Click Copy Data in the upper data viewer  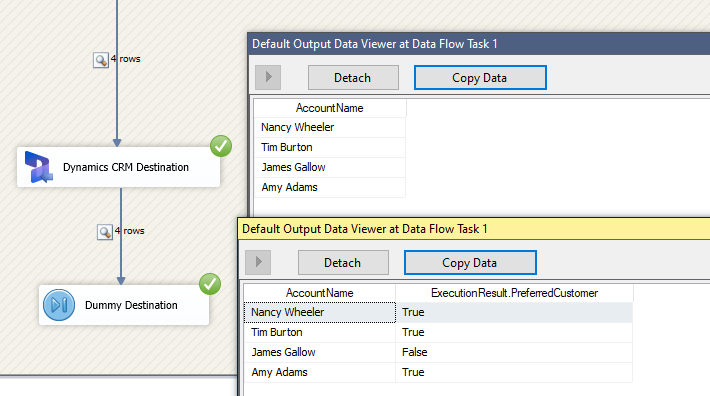click(480, 77)
